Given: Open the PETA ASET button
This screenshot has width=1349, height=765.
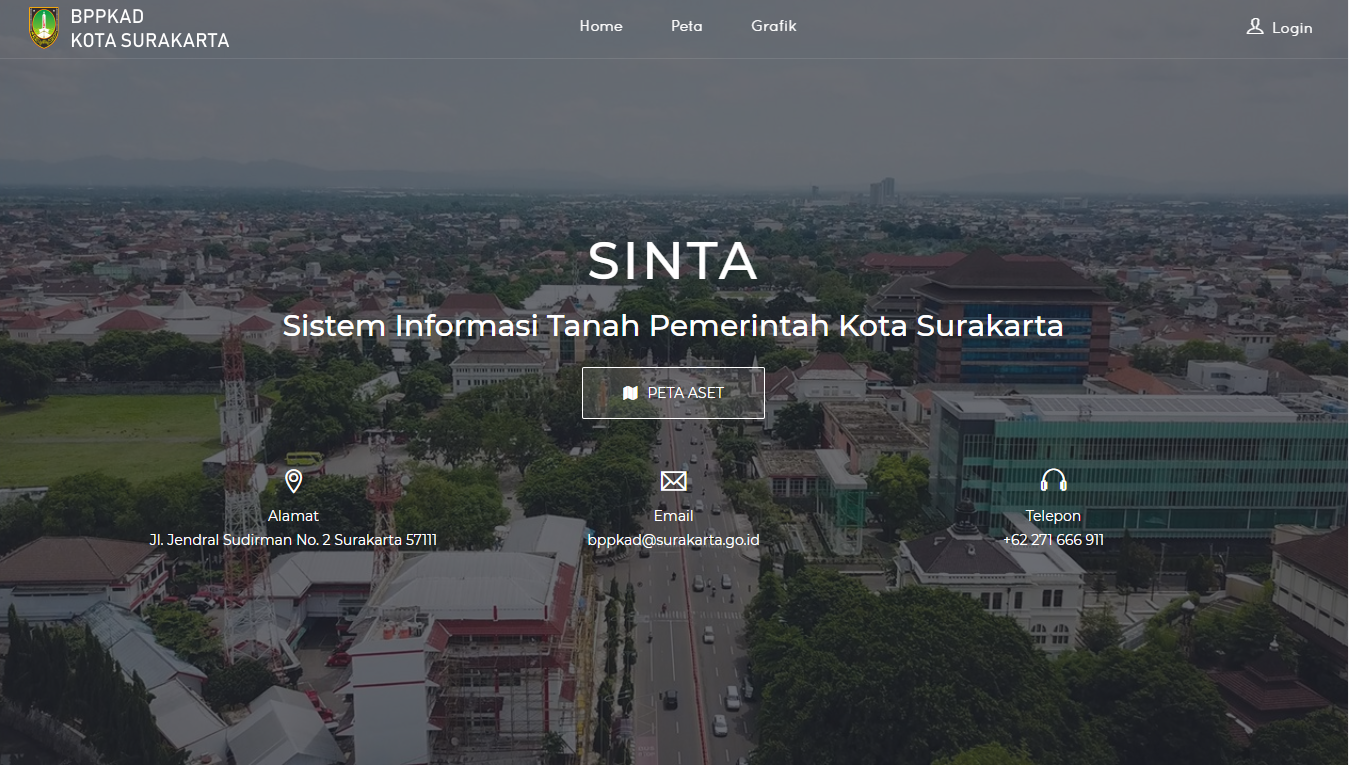Looking at the screenshot, I should point(673,393).
